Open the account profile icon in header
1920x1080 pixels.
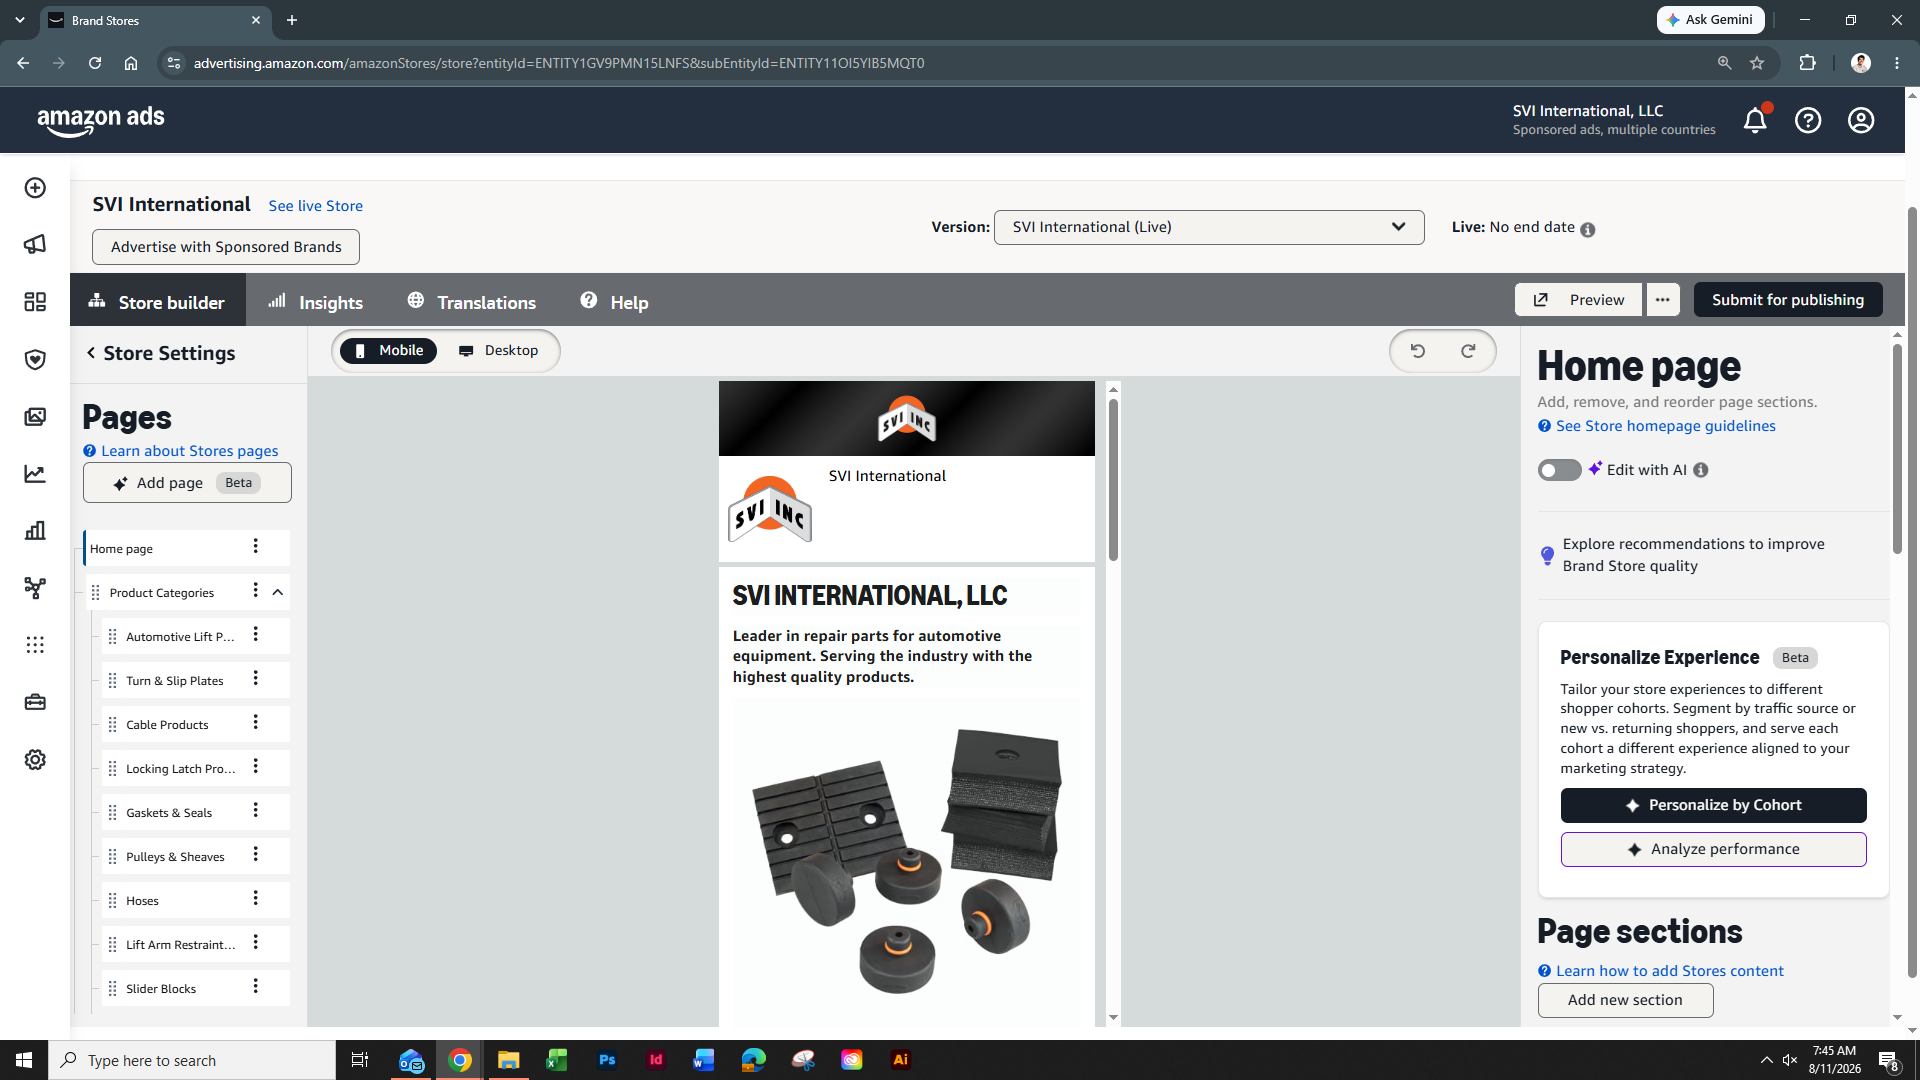pyautogui.click(x=1861, y=120)
